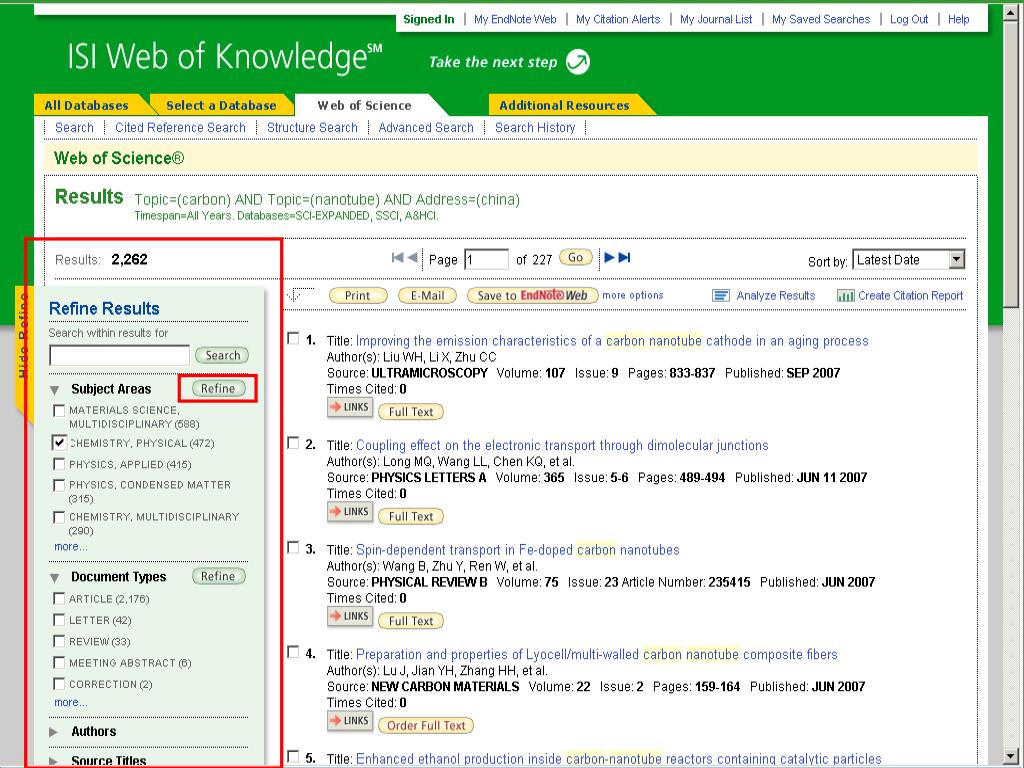The width and height of the screenshot is (1024, 768).
Task: Click the LINKS icon for result 2
Action: pos(350,512)
